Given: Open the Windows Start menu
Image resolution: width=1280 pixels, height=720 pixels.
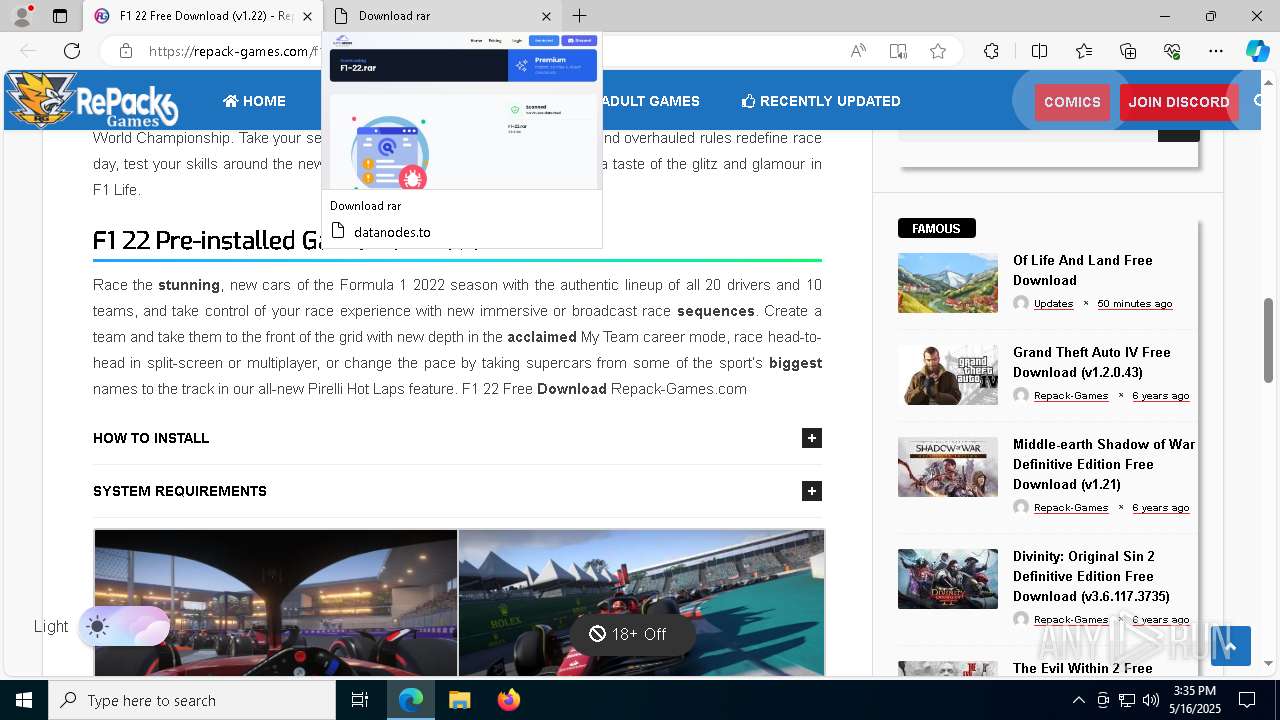Looking at the screenshot, I should click(24, 700).
